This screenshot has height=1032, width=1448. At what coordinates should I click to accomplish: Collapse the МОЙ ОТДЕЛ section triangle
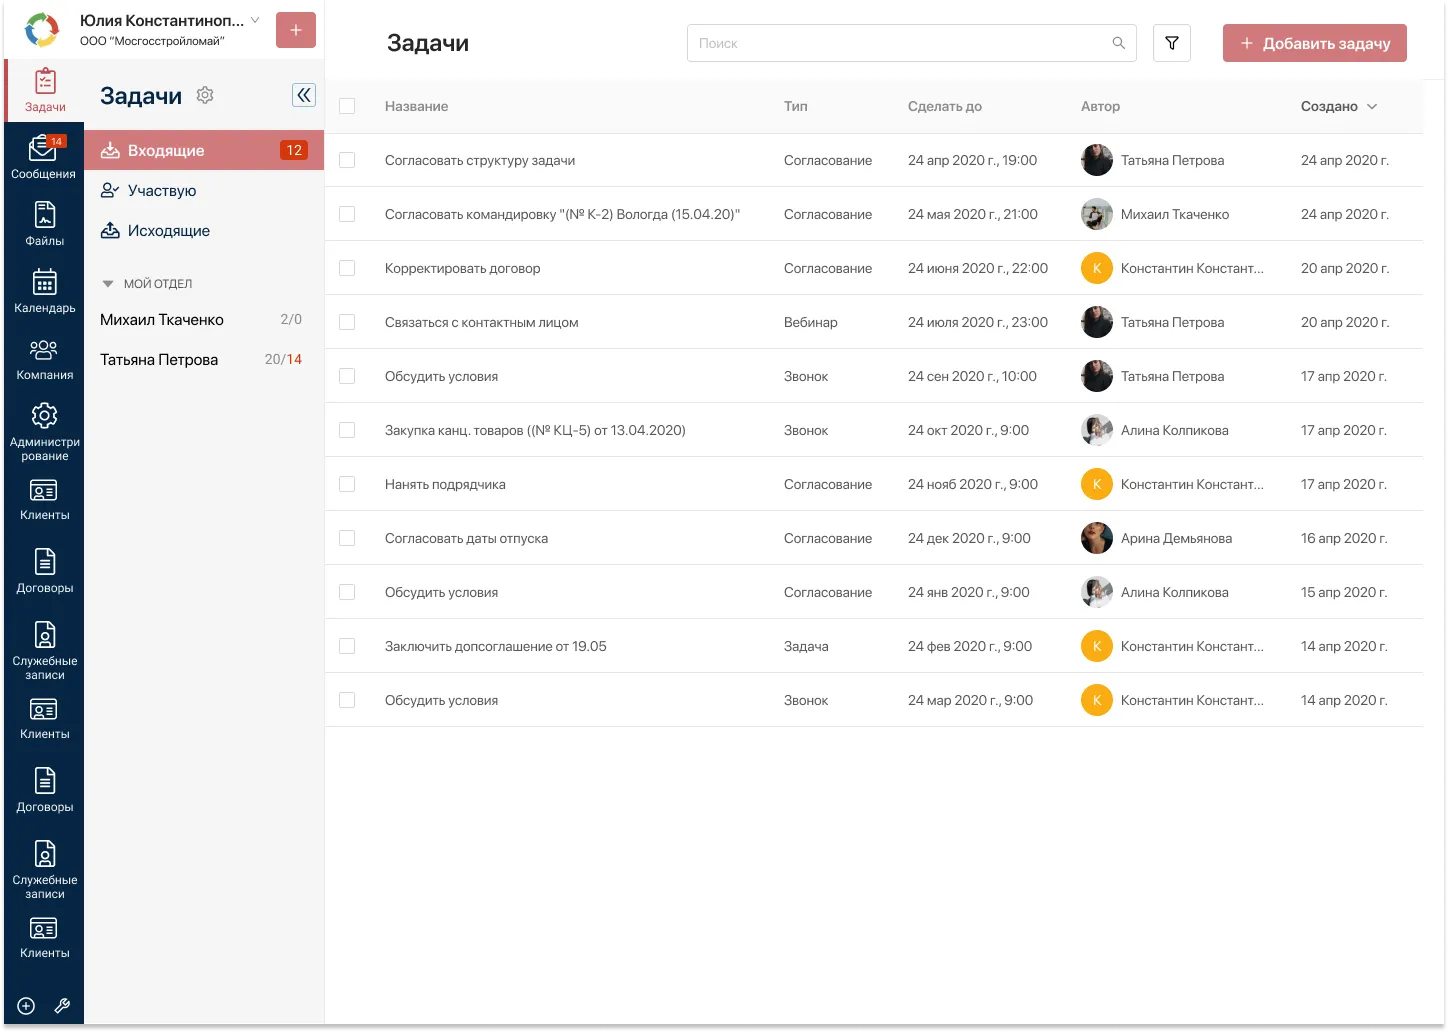click(108, 284)
